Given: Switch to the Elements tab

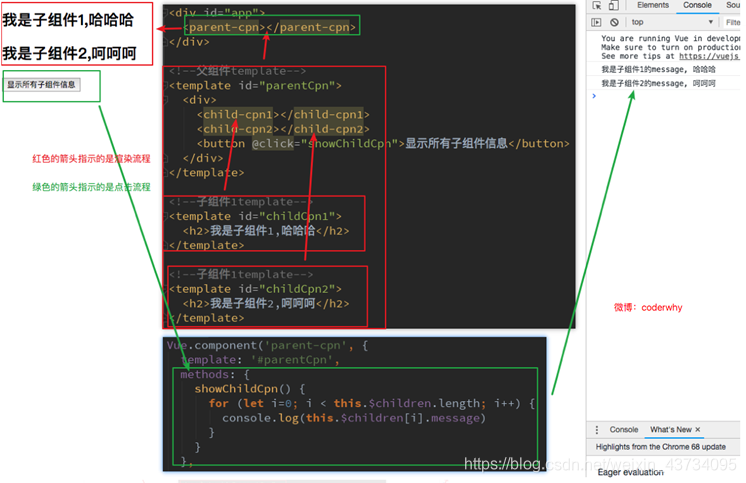Looking at the screenshot, I should tap(653, 5).
